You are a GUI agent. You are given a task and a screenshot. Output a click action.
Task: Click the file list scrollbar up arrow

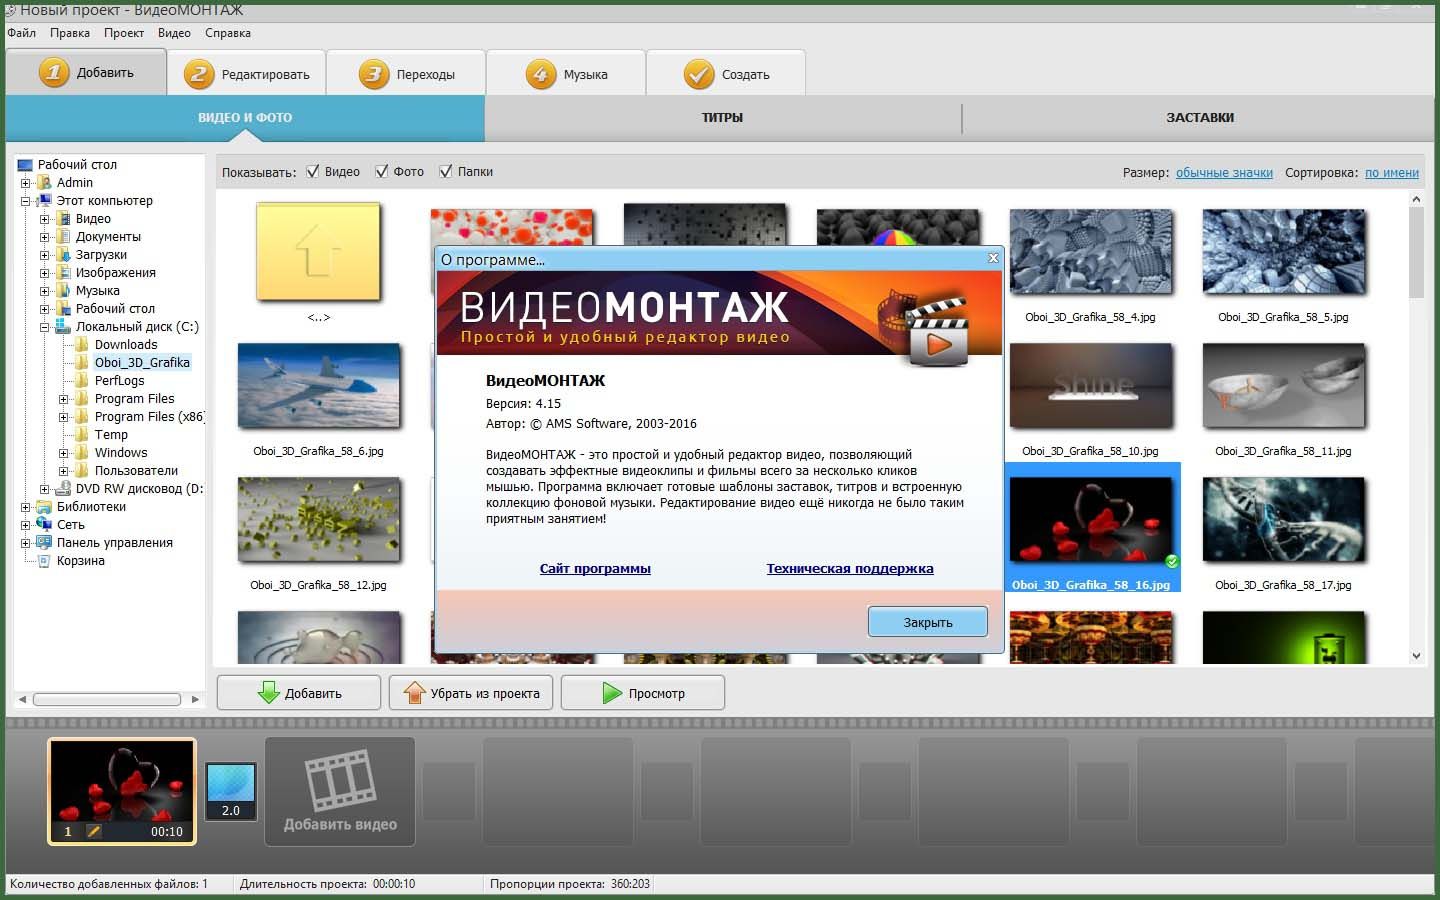[x=1416, y=200]
